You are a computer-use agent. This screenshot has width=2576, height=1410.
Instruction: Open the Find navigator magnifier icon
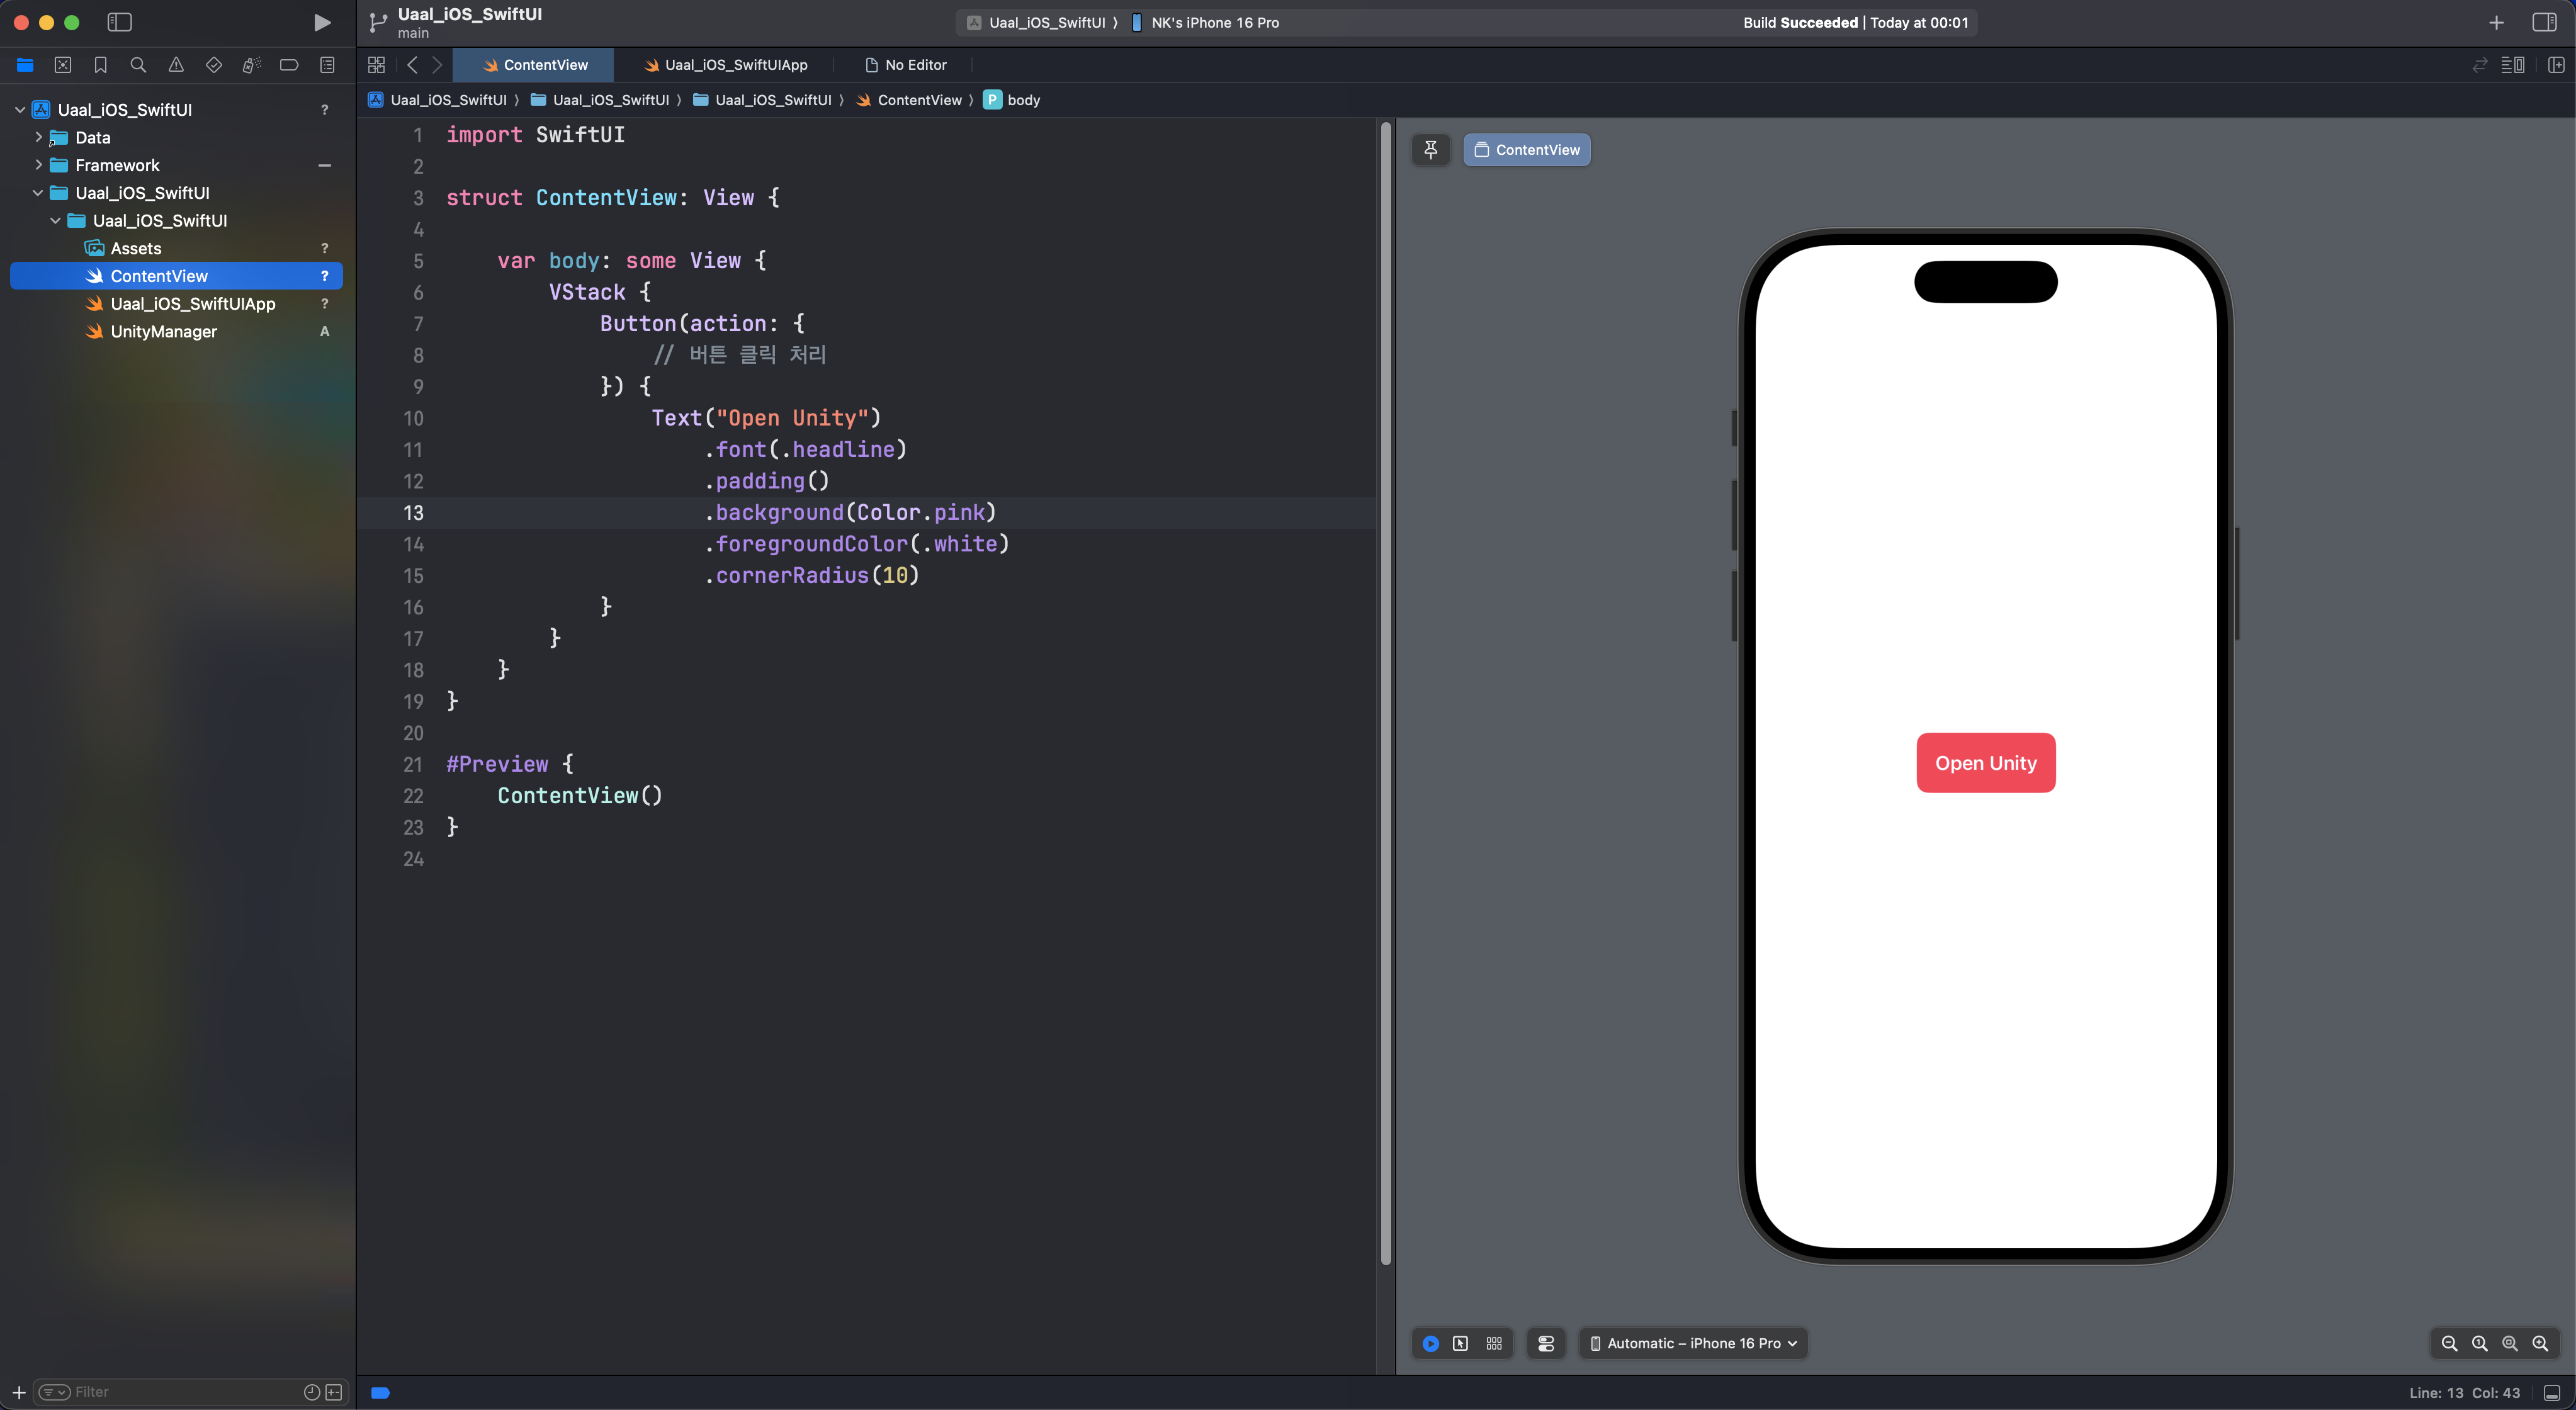coord(138,65)
